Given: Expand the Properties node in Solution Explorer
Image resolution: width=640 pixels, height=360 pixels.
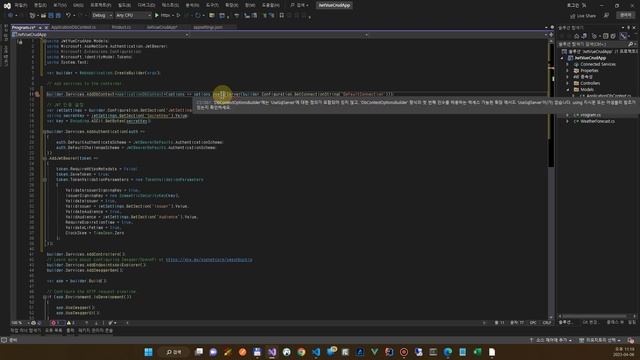Looking at the screenshot, I should 567,71.
